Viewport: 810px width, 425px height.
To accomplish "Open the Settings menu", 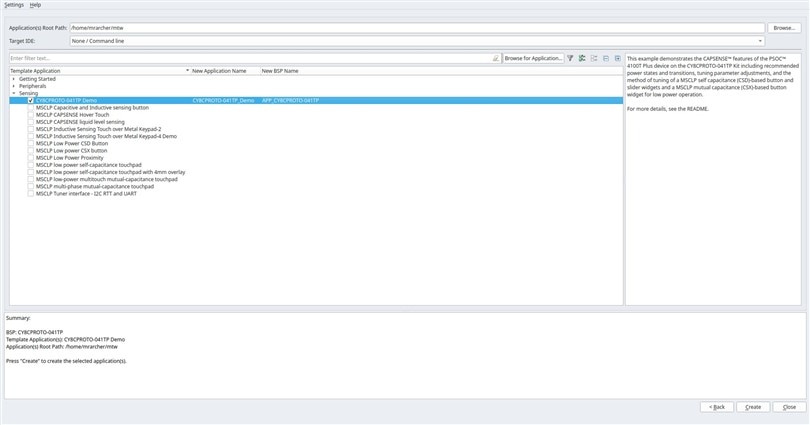I will click(14, 5).
